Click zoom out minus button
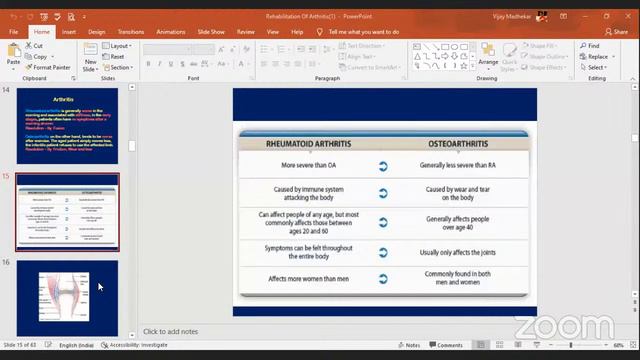The width and height of the screenshot is (640, 360). click(x=551, y=345)
